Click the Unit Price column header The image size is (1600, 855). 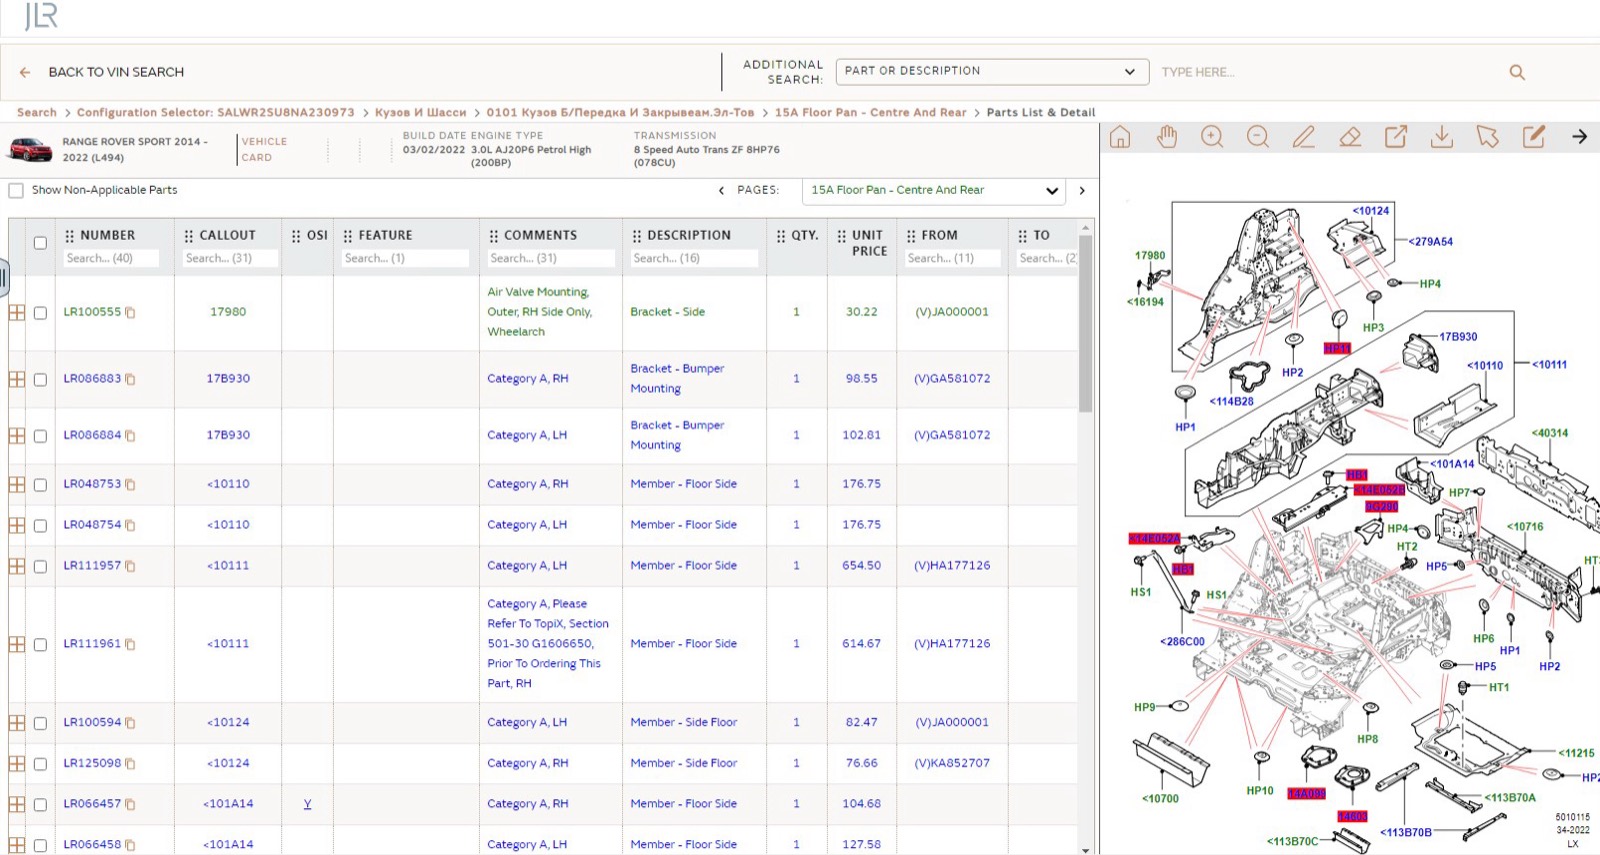pyautogui.click(x=869, y=243)
